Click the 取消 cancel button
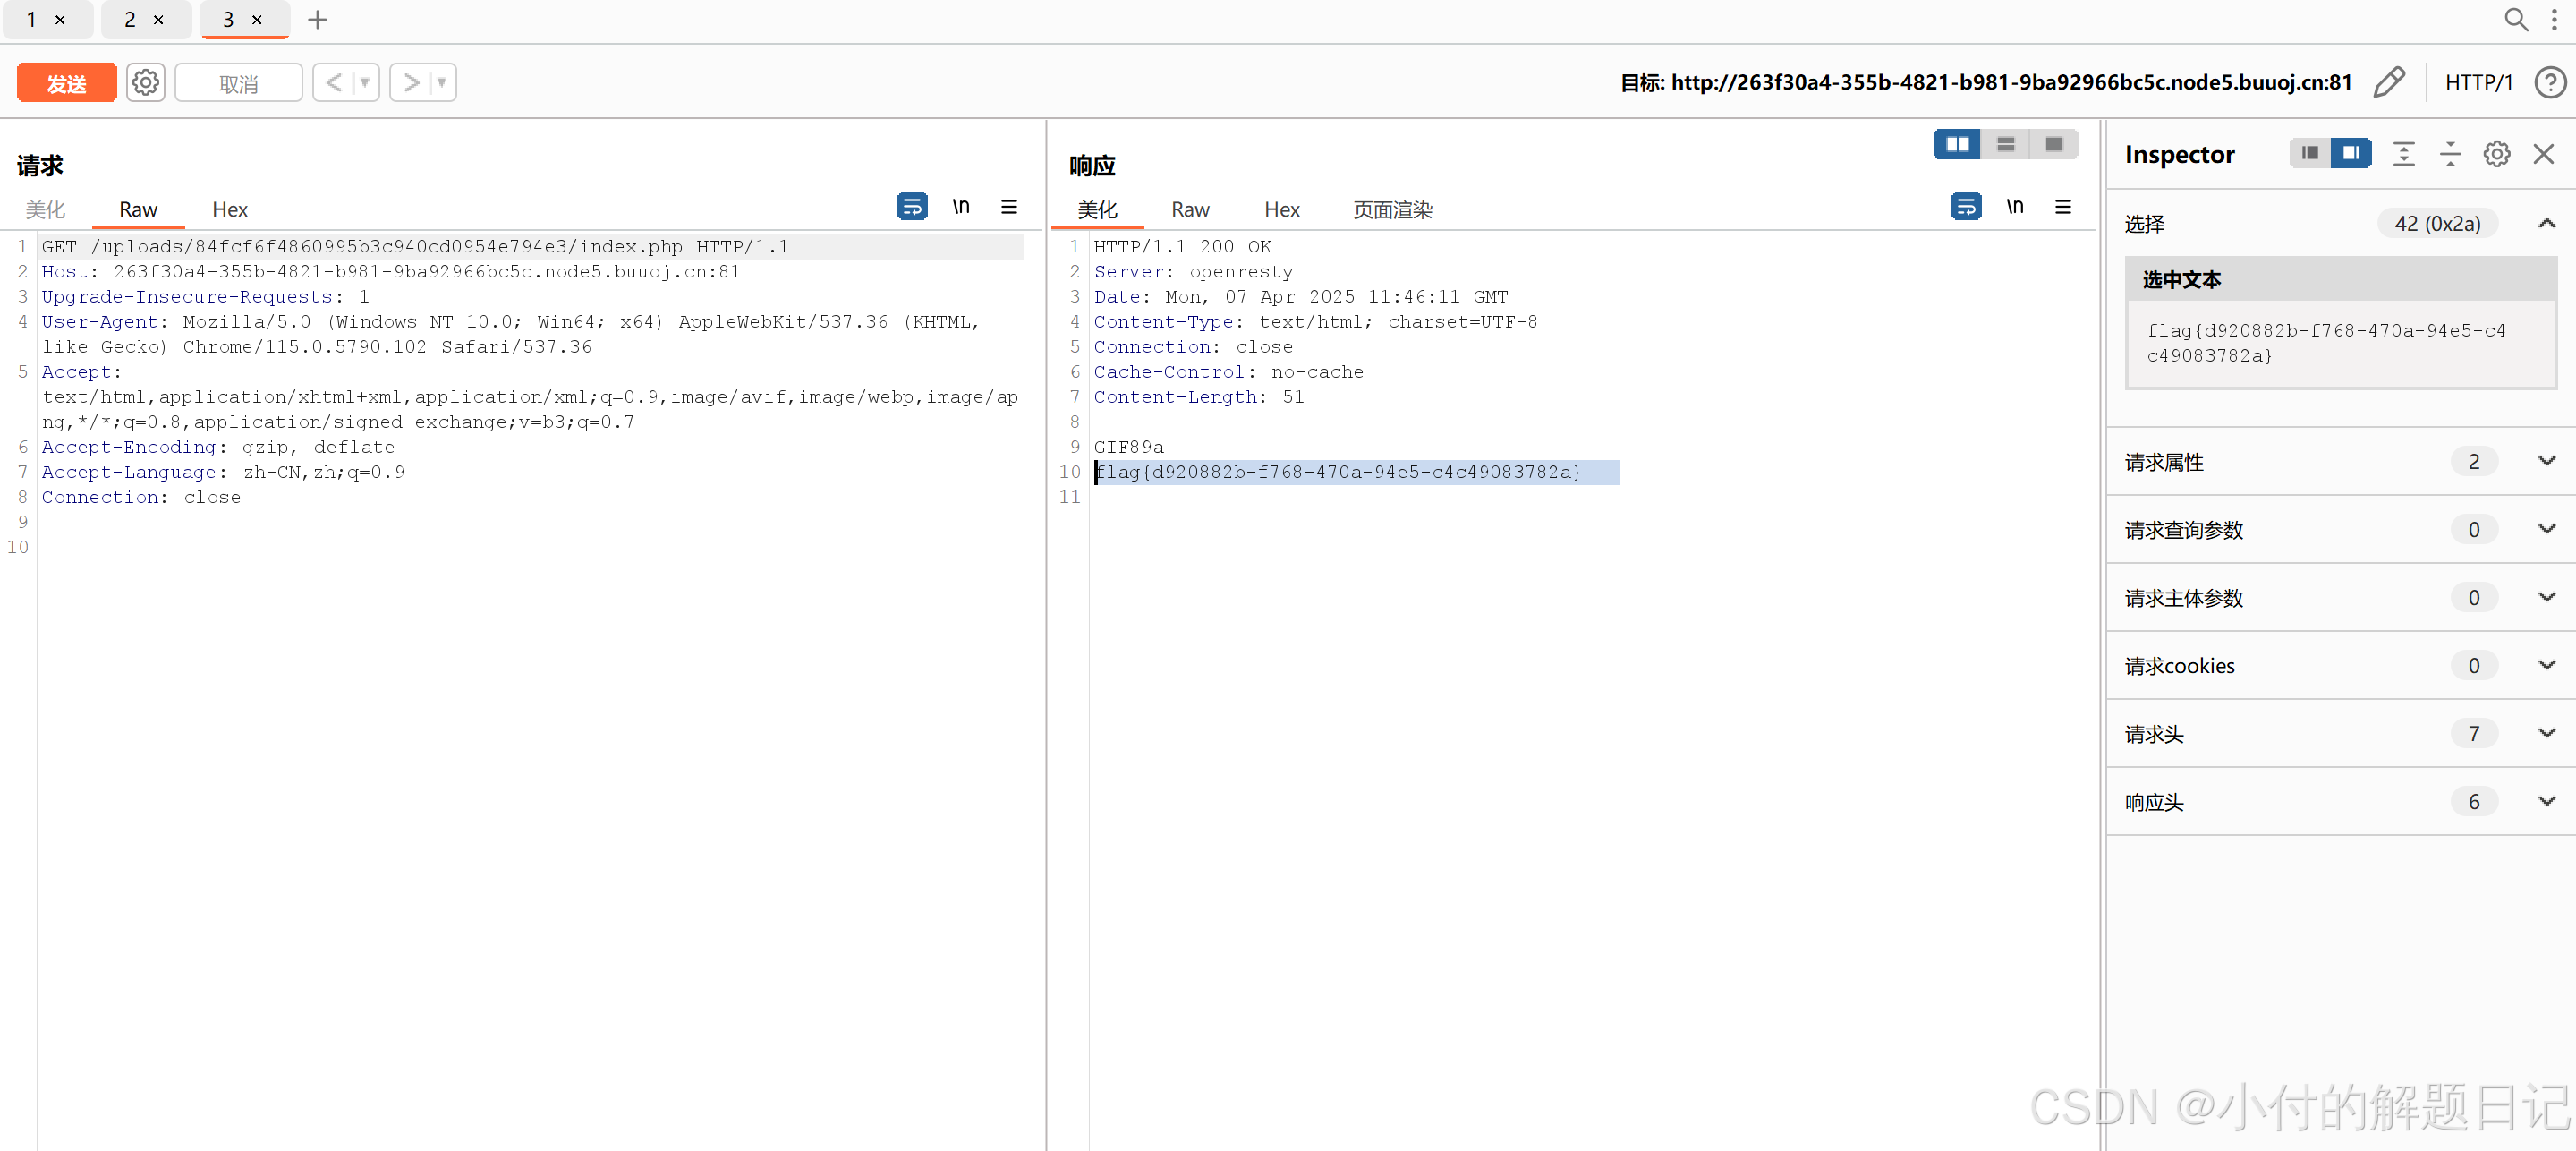Image resolution: width=2576 pixels, height=1151 pixels. 238,83
